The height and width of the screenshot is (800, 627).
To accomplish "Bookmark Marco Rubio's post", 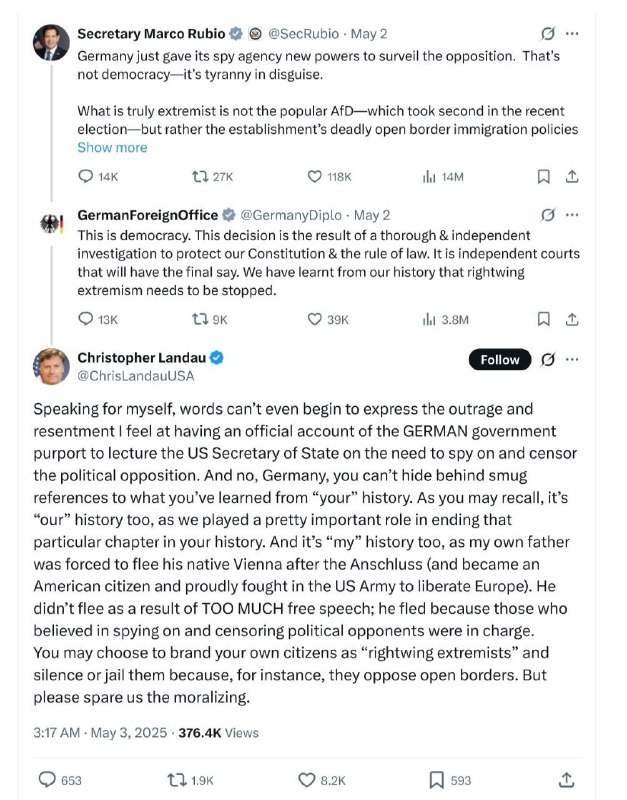I will click(x=541, y=174).
